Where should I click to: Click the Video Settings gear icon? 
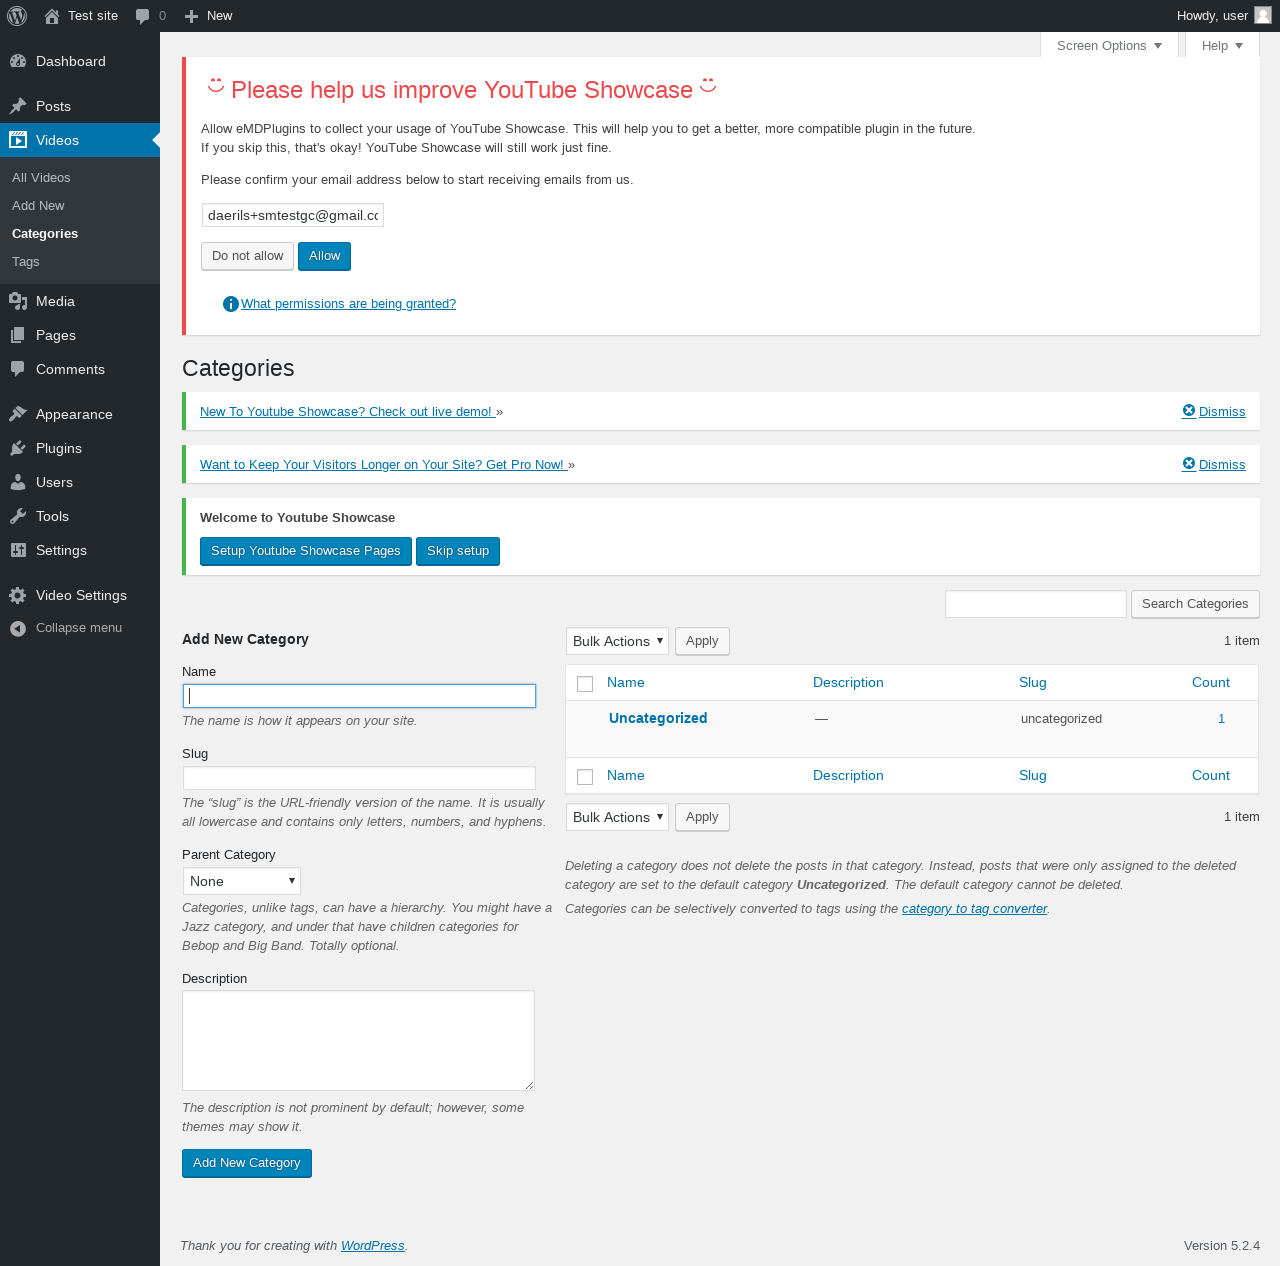coord(18,595)
